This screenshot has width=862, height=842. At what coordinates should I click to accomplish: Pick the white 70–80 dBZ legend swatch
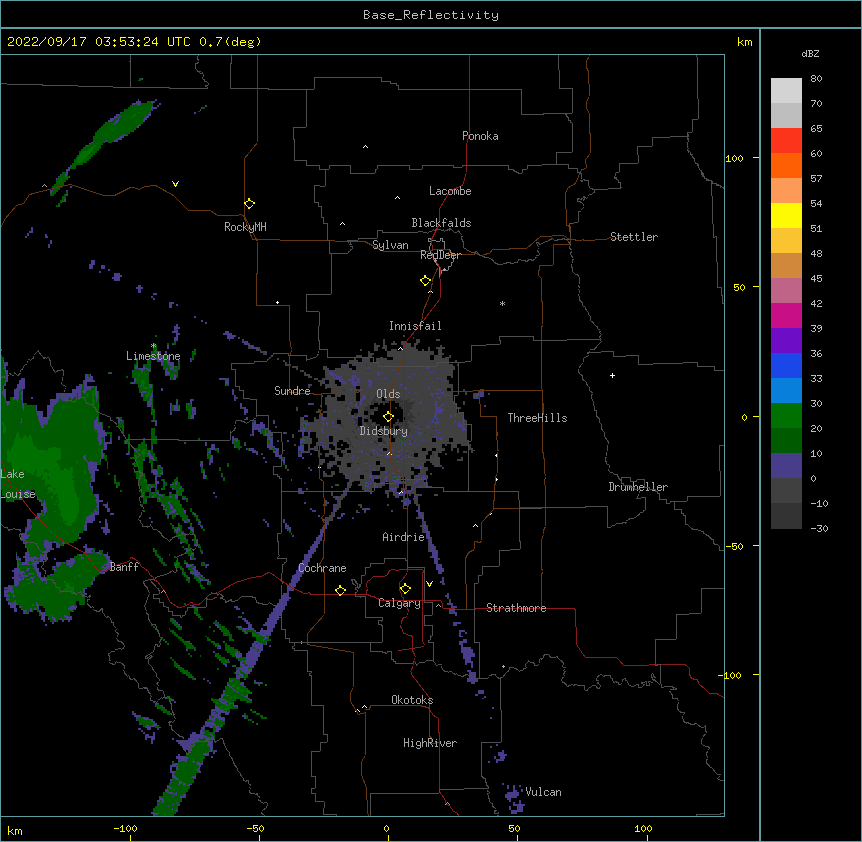[786, 91]
